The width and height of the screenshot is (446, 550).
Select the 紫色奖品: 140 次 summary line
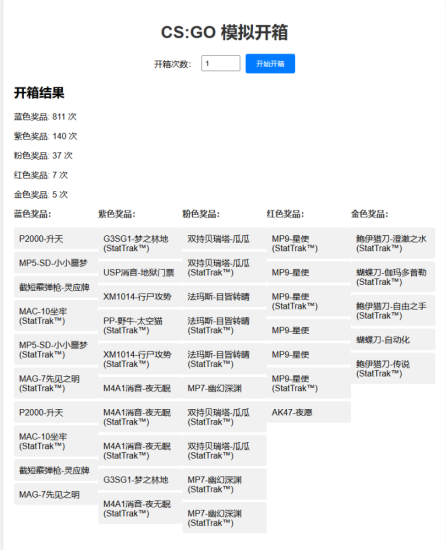point(46,136)
